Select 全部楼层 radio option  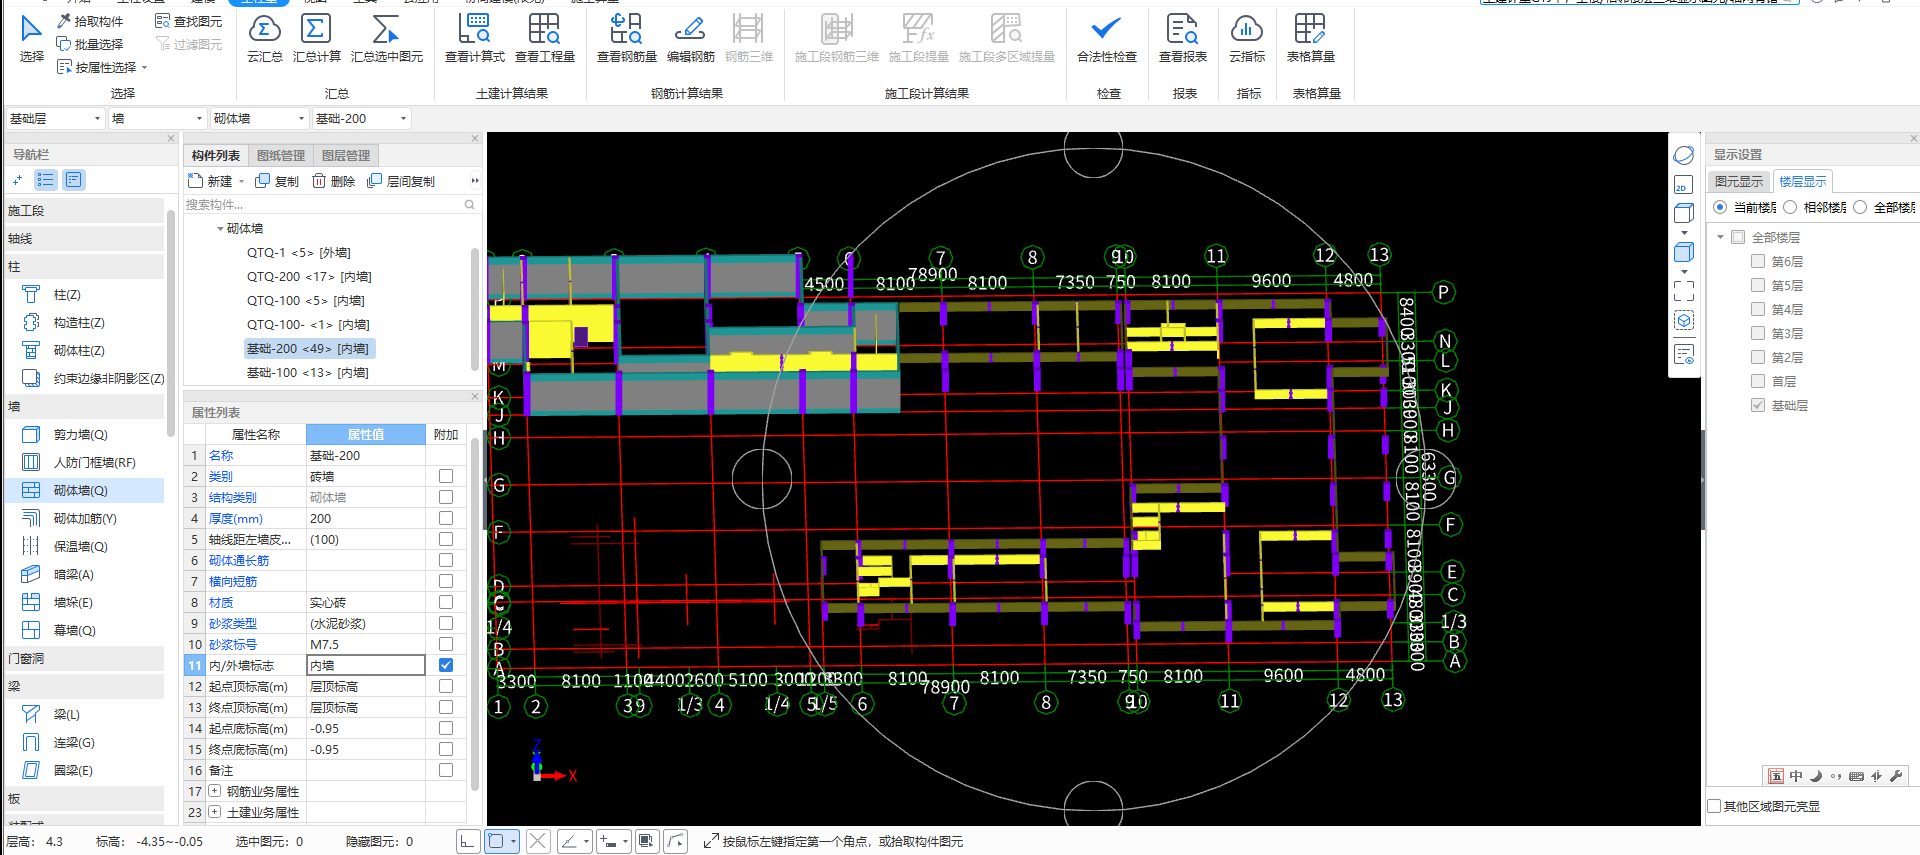point(1860,208)
